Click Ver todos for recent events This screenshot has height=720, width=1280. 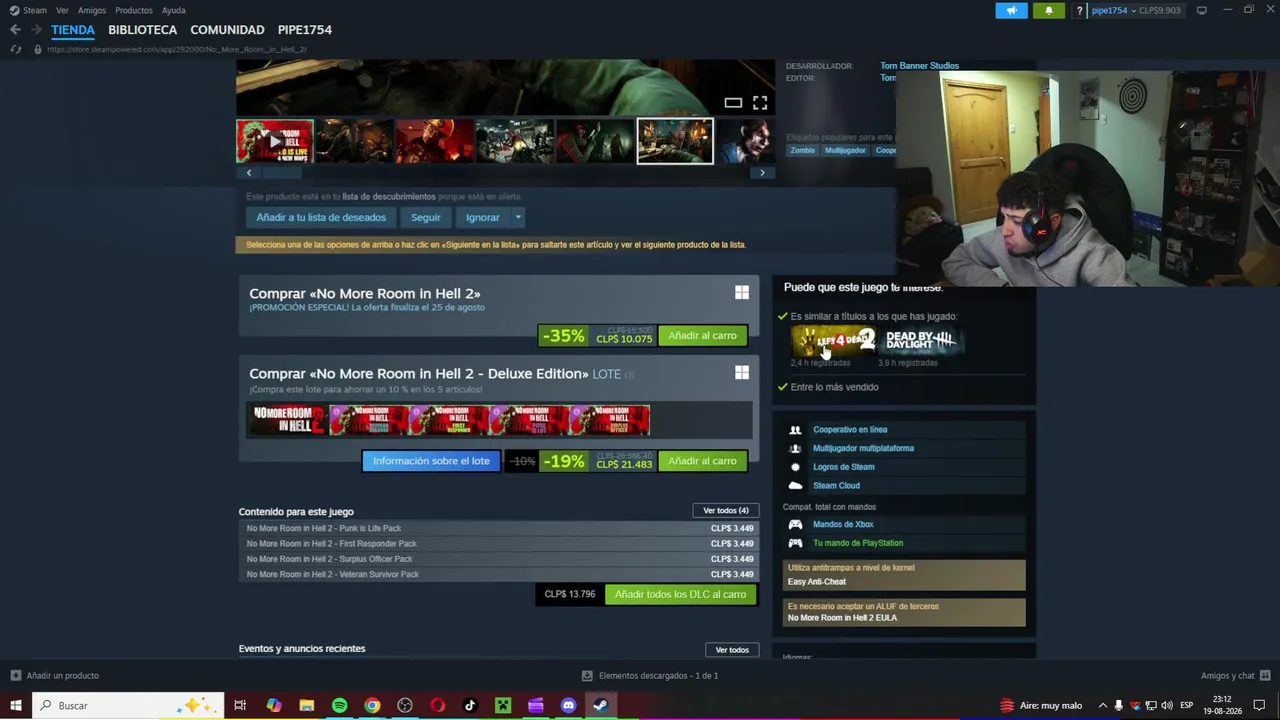tap(732, 650)
